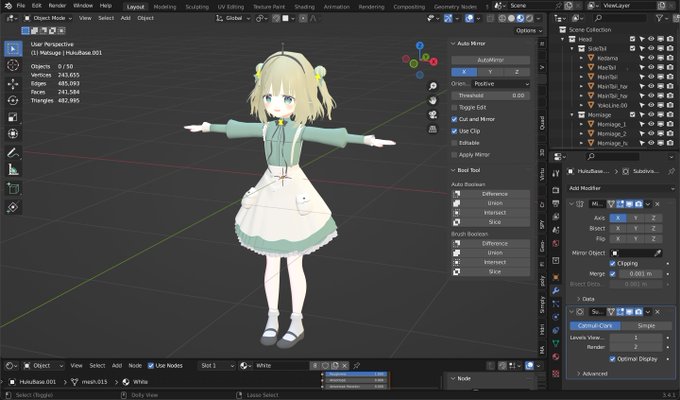Uncheck Clipping in Mirror modifier
Image resolution: width=680 pixels, height=400 pixels.
click(x=612, y=263)
